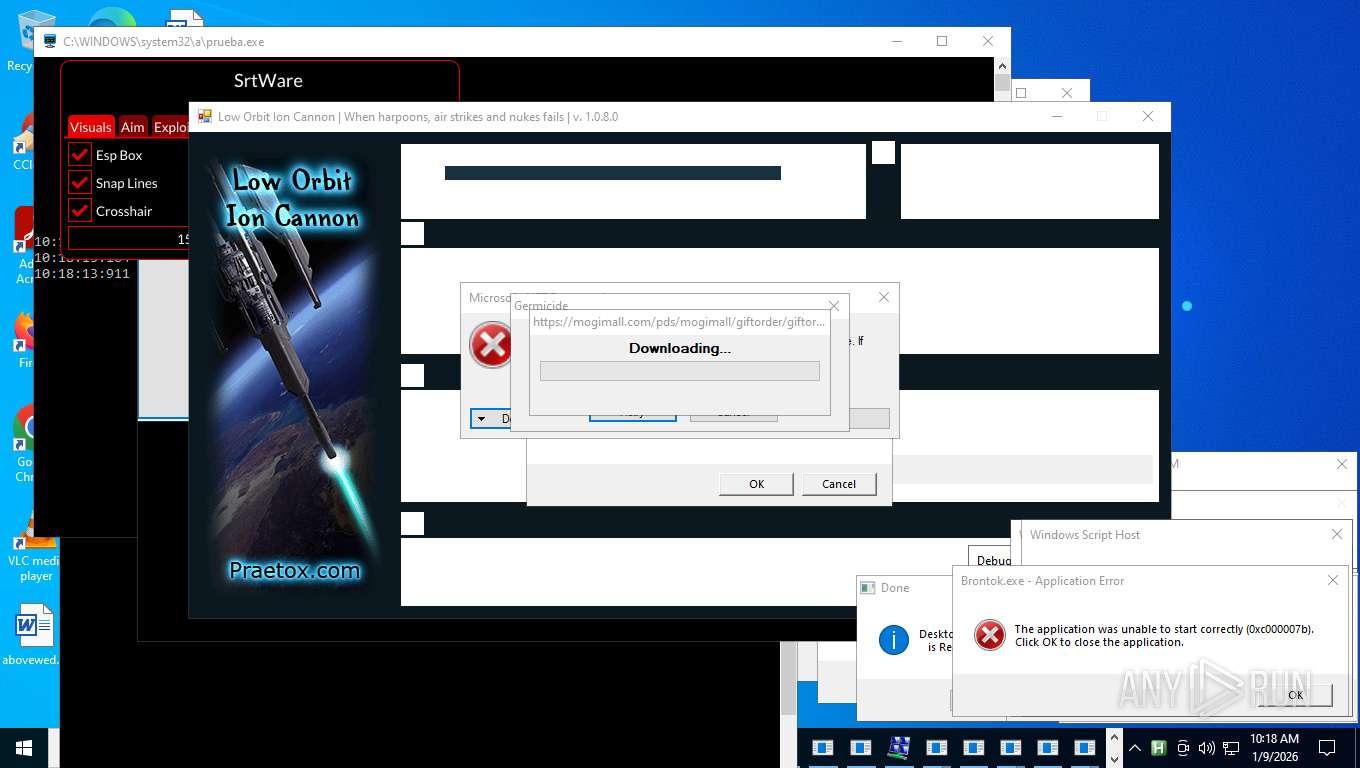Image resolution: width=1360 pixels, height=768 pixels.
Task: Open the Low Orbit Ion Cannon title icon
Action: [x=205, y=116]
